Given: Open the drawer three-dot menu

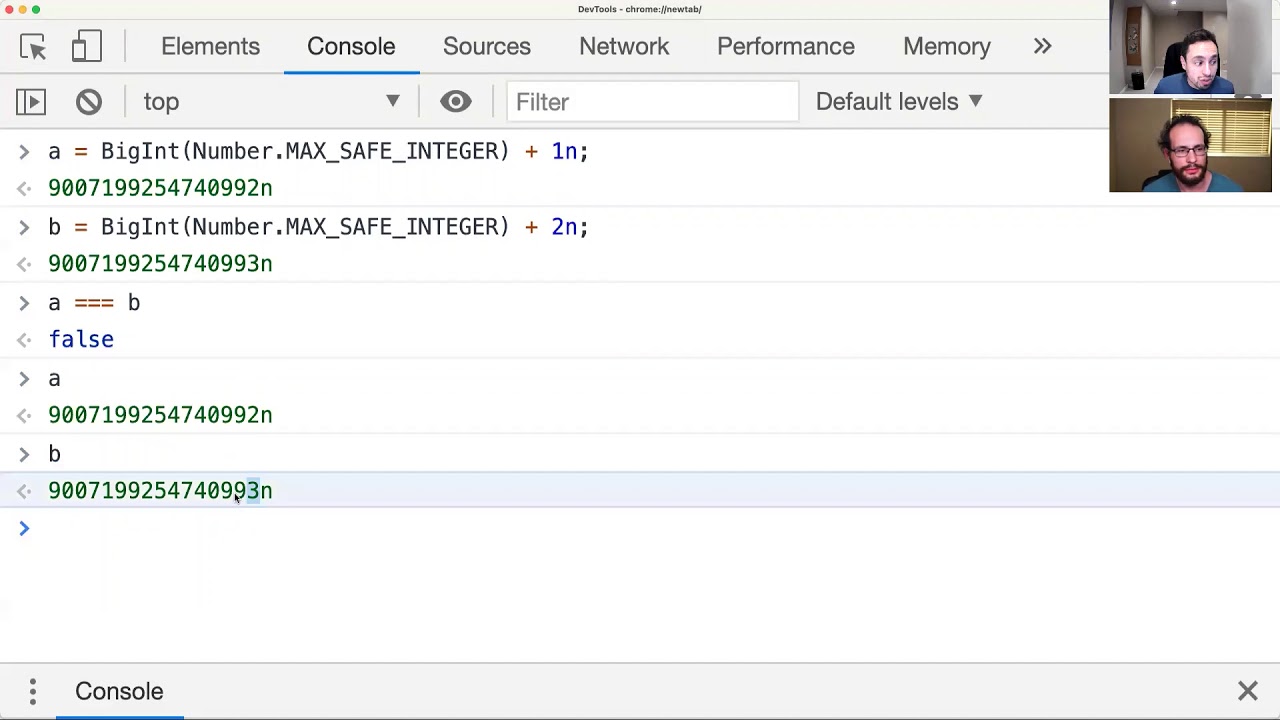Looking at the screenshot, I should 33,691.
